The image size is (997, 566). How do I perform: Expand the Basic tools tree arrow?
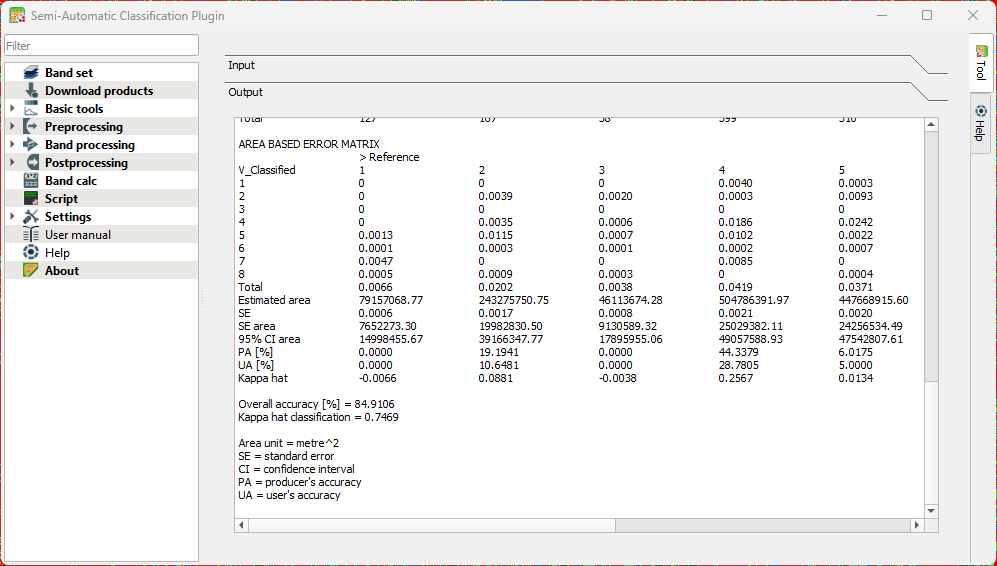[12, 109]
